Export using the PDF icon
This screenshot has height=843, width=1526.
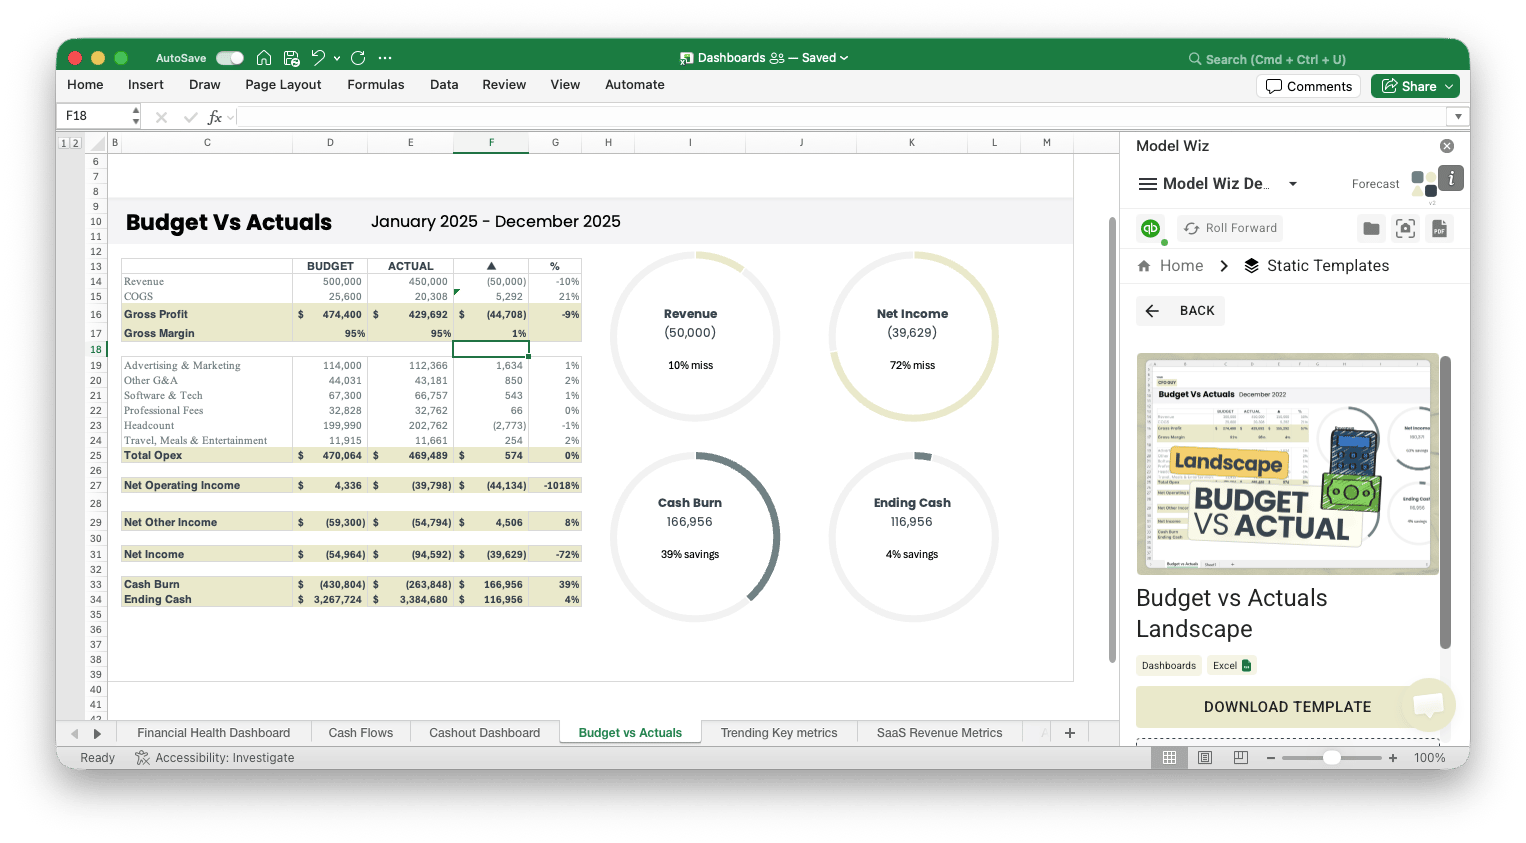pyautogui.click(x=1439, y=229)
